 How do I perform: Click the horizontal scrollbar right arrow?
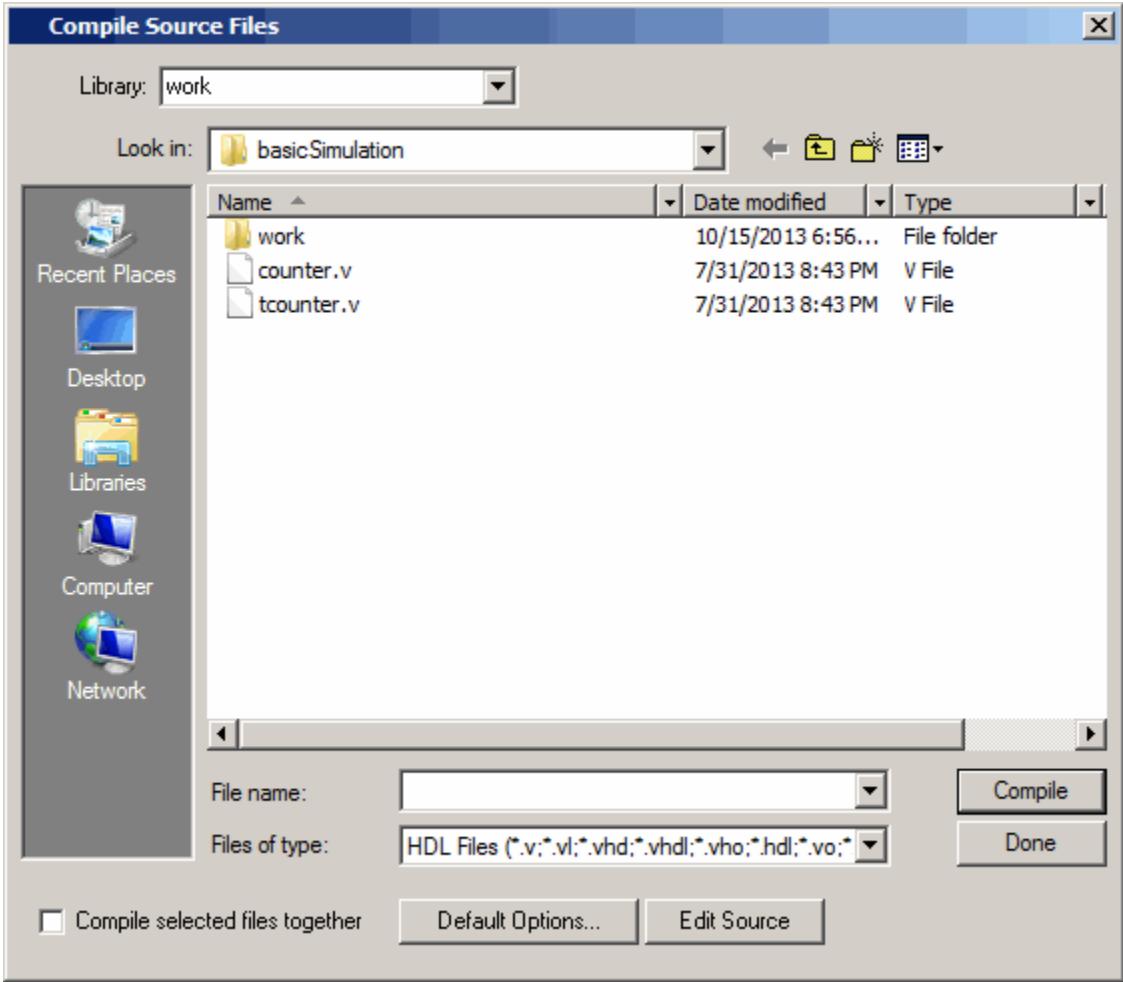pos(1090,733)
